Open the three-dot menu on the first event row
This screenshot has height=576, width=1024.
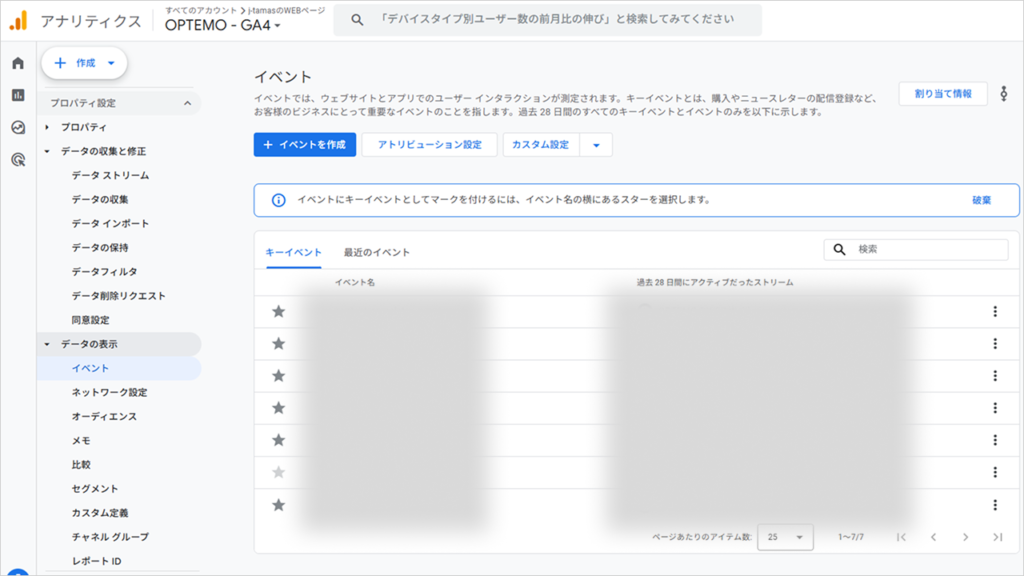(x=993, y=311)
